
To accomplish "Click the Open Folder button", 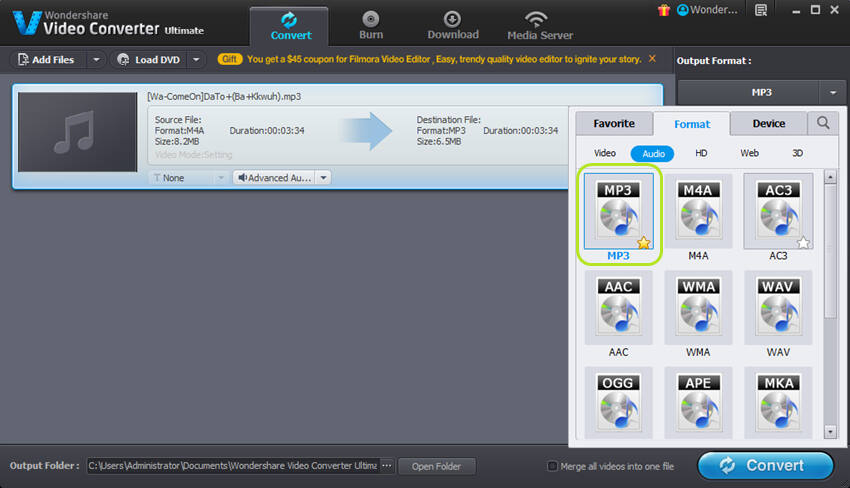I will [x=436, y=466].
